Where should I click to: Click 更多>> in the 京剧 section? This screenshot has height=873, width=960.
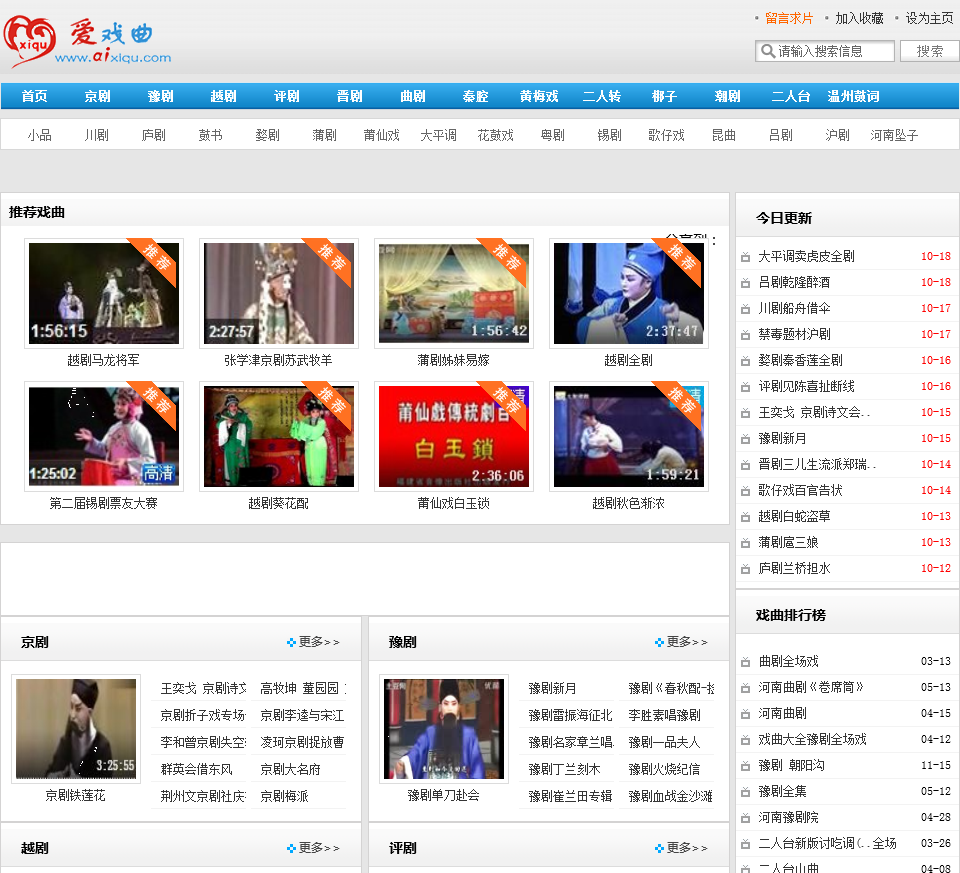[x=319, y=642]
